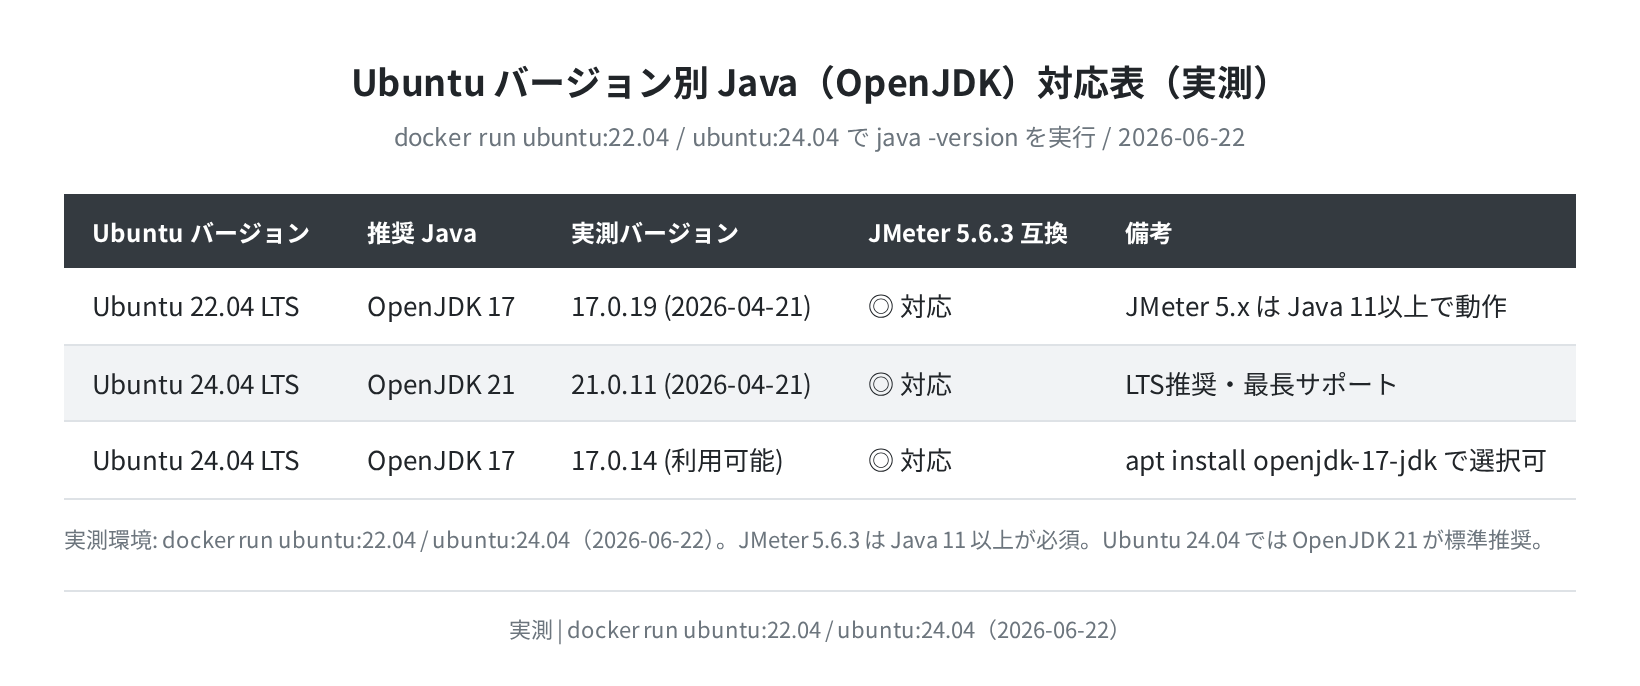Select the Ubuntu 22.04 LTS cell

pos(195,306)
